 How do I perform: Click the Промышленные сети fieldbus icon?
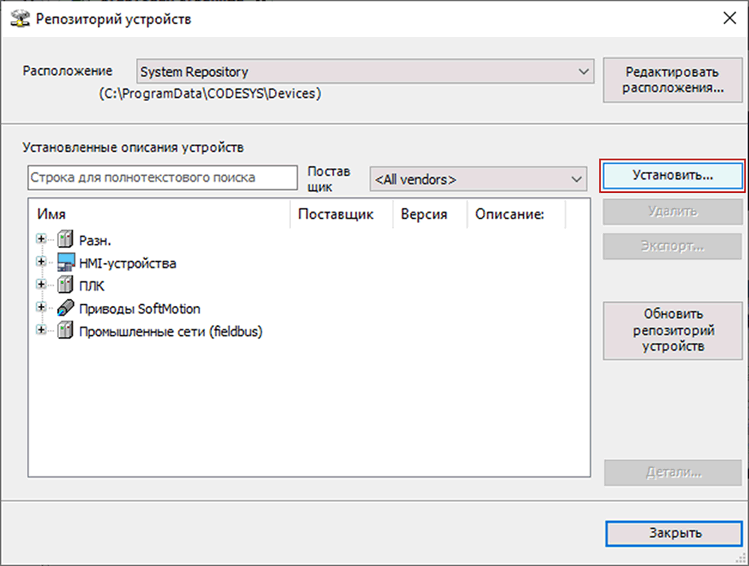coord(65,330)
